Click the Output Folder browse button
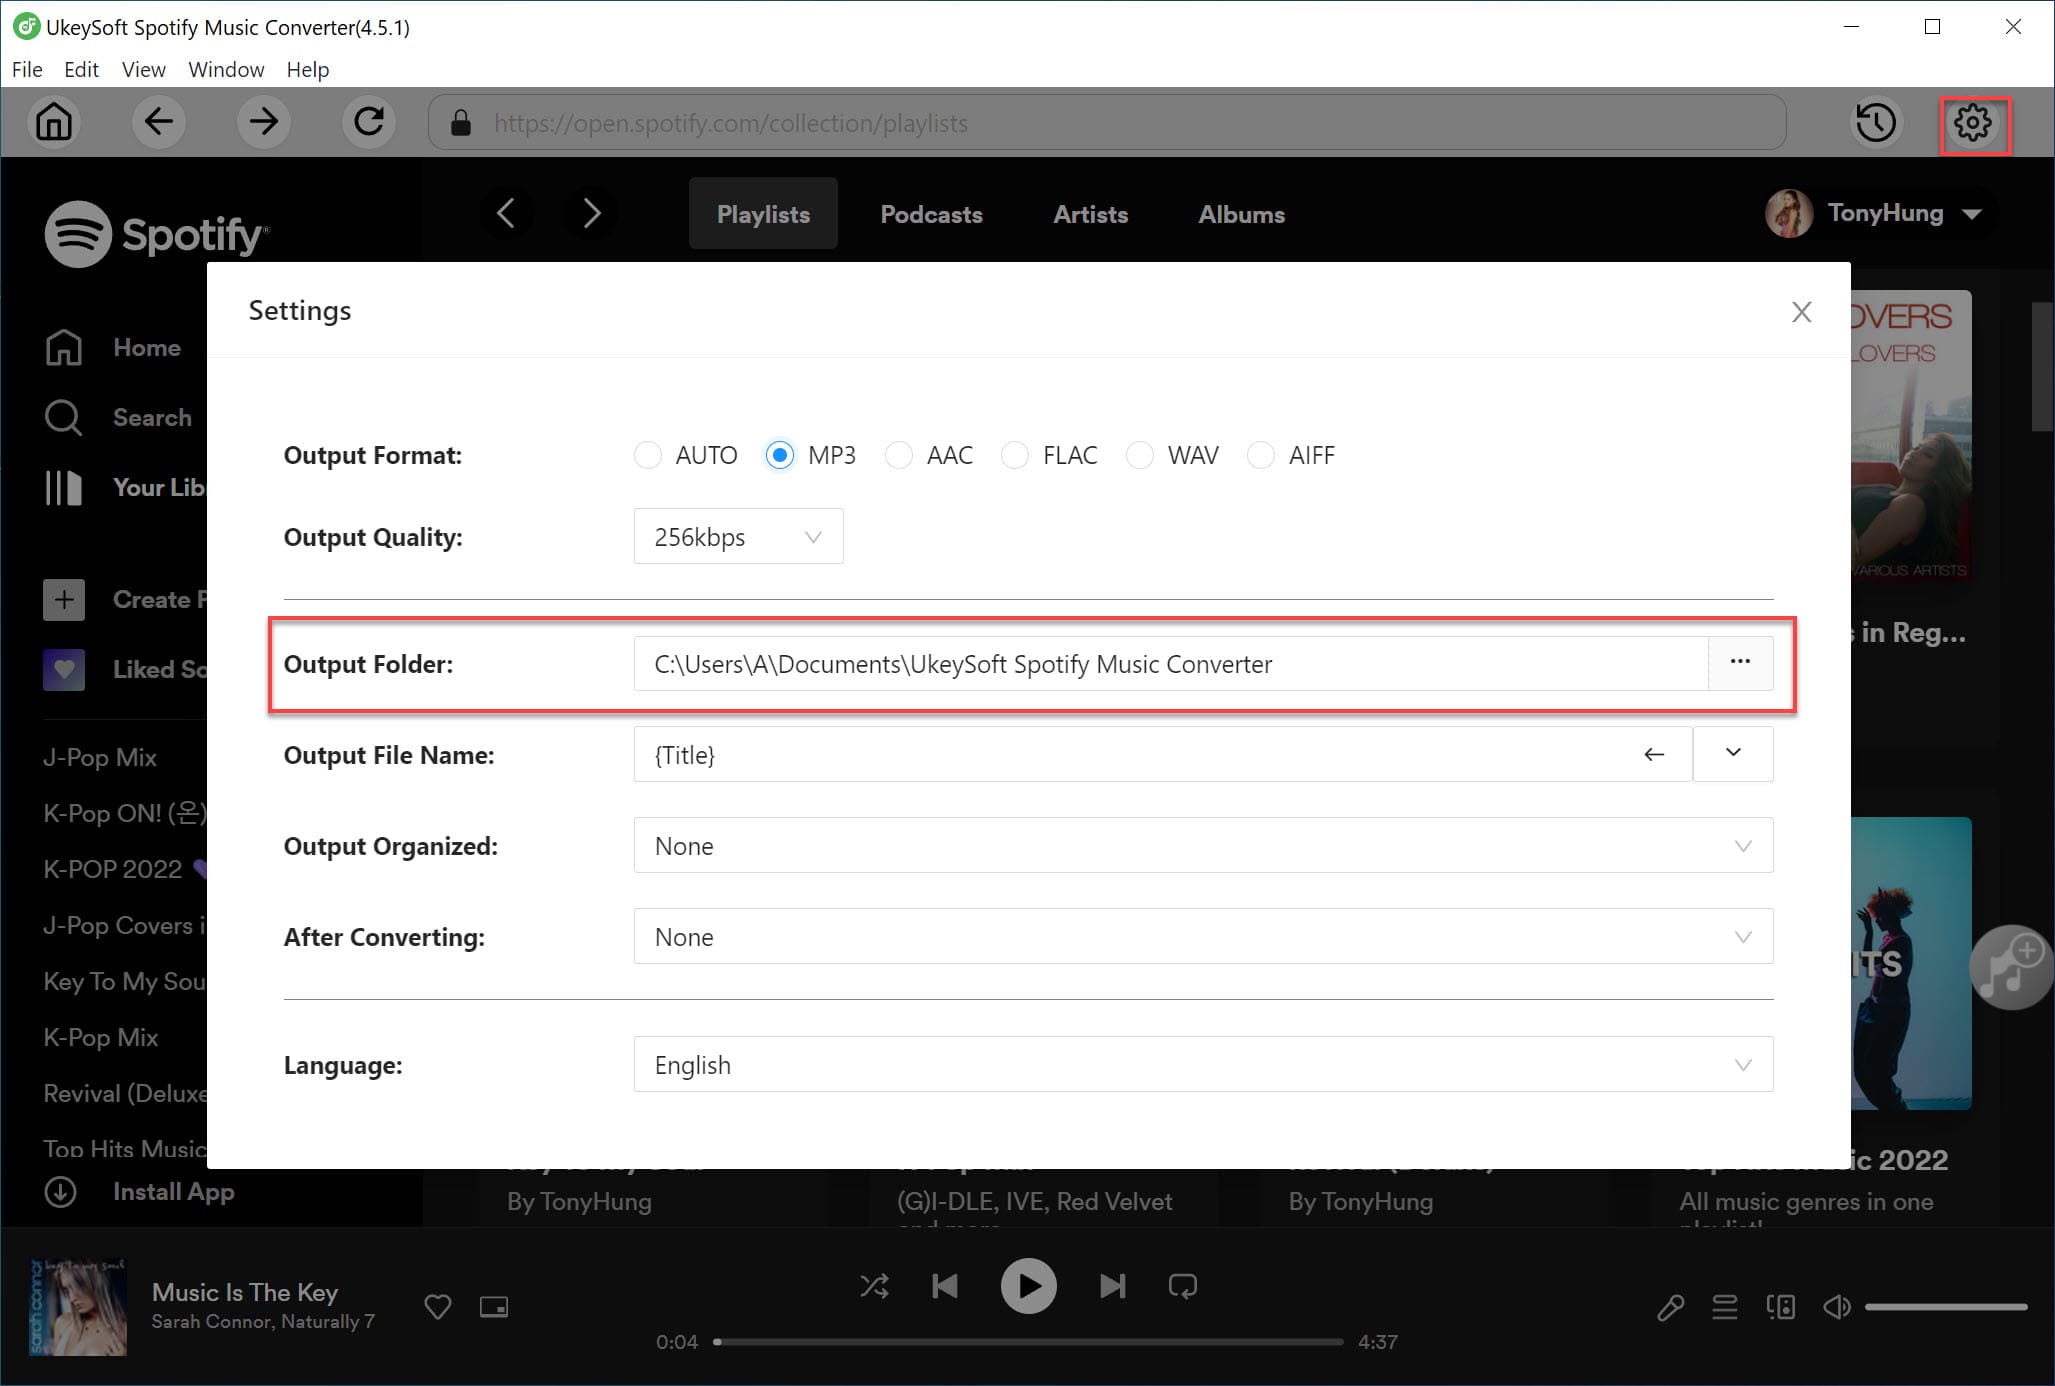This screenshot has height=1386, width=2055. pos(1740,662)
